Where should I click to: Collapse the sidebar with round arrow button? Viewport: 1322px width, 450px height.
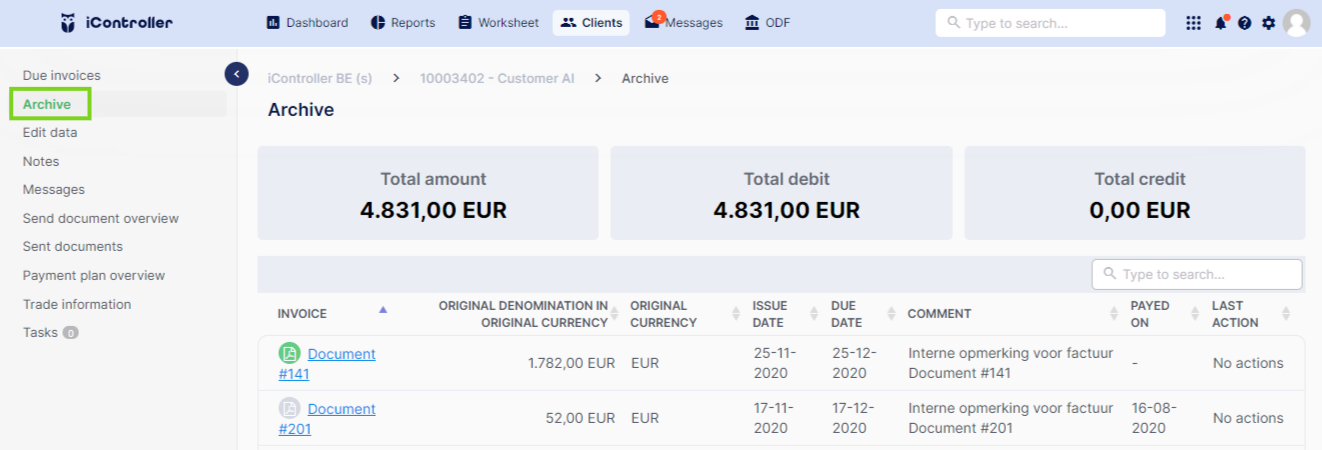point(236,73)
